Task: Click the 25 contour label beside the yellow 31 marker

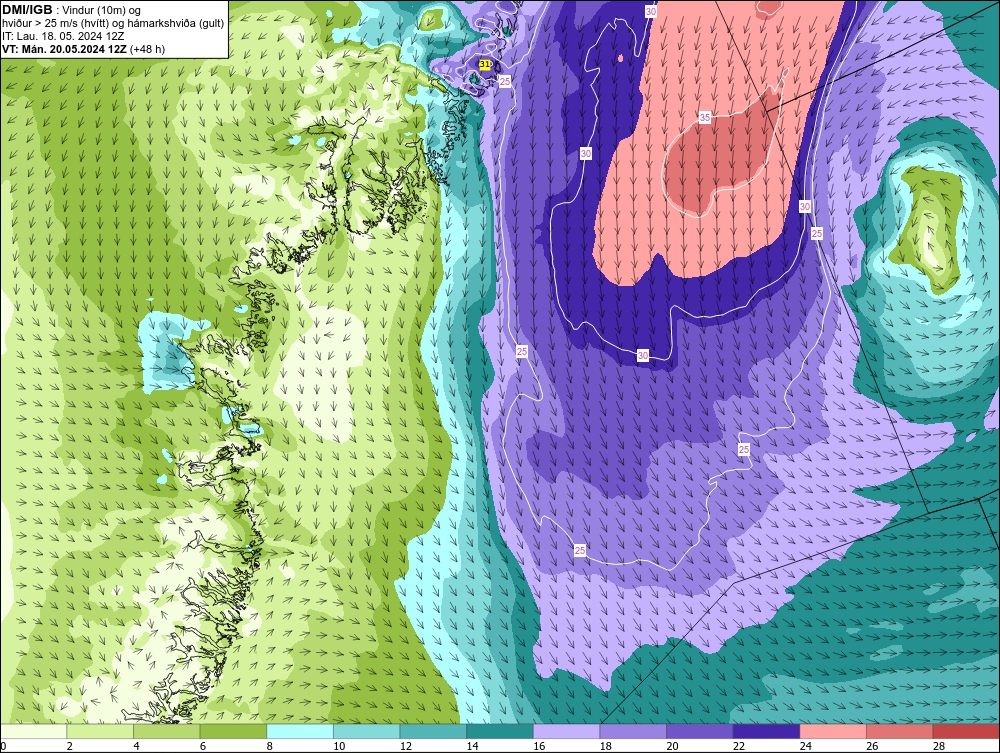Action: [x=505, y=81]
